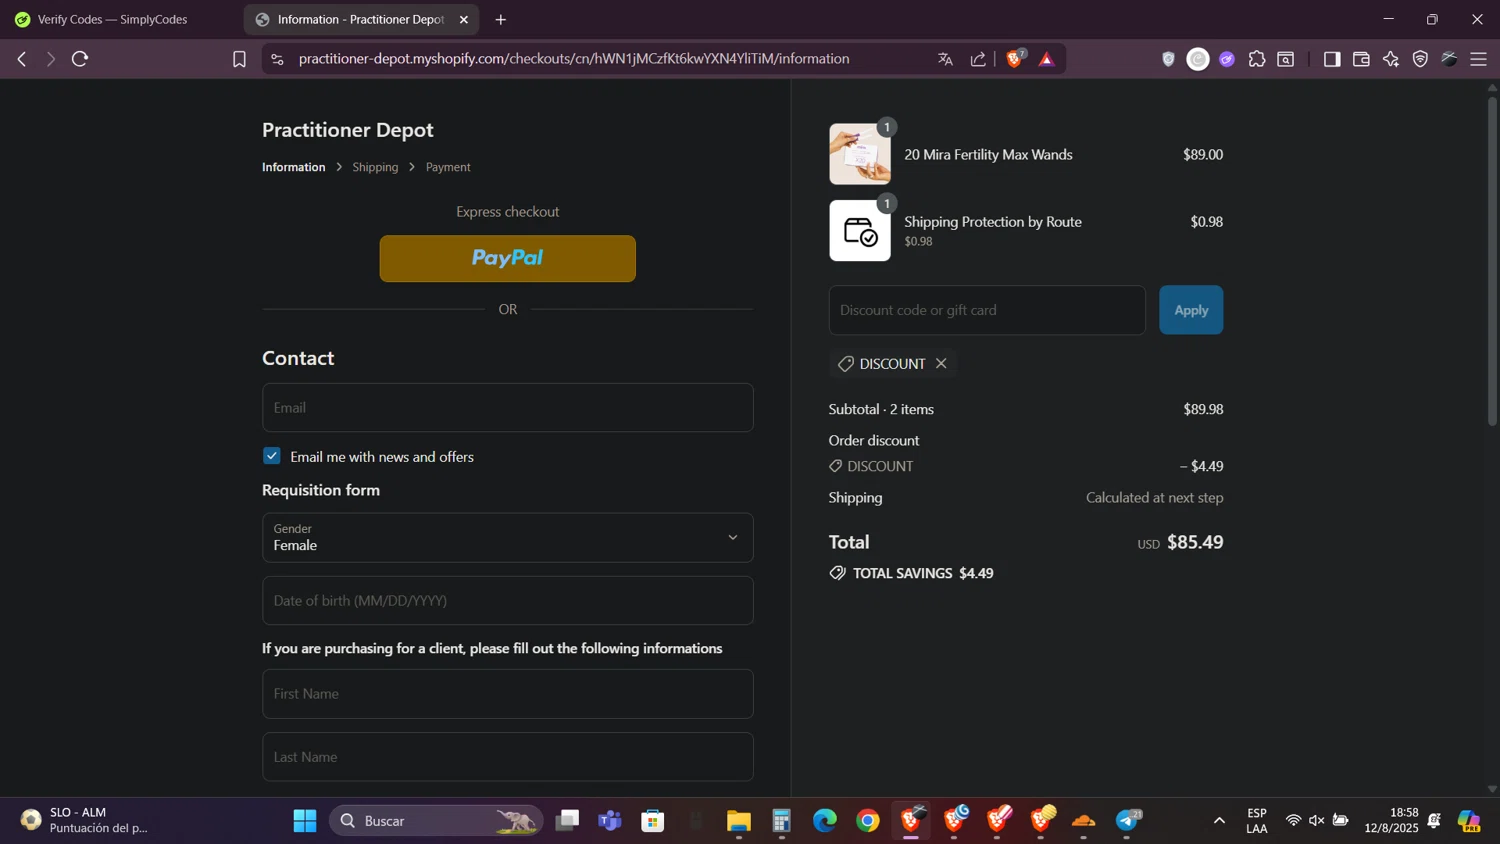The image size is (1500, 844).
Task: Apply the discount code
Action: click(x=1191, y=310)
